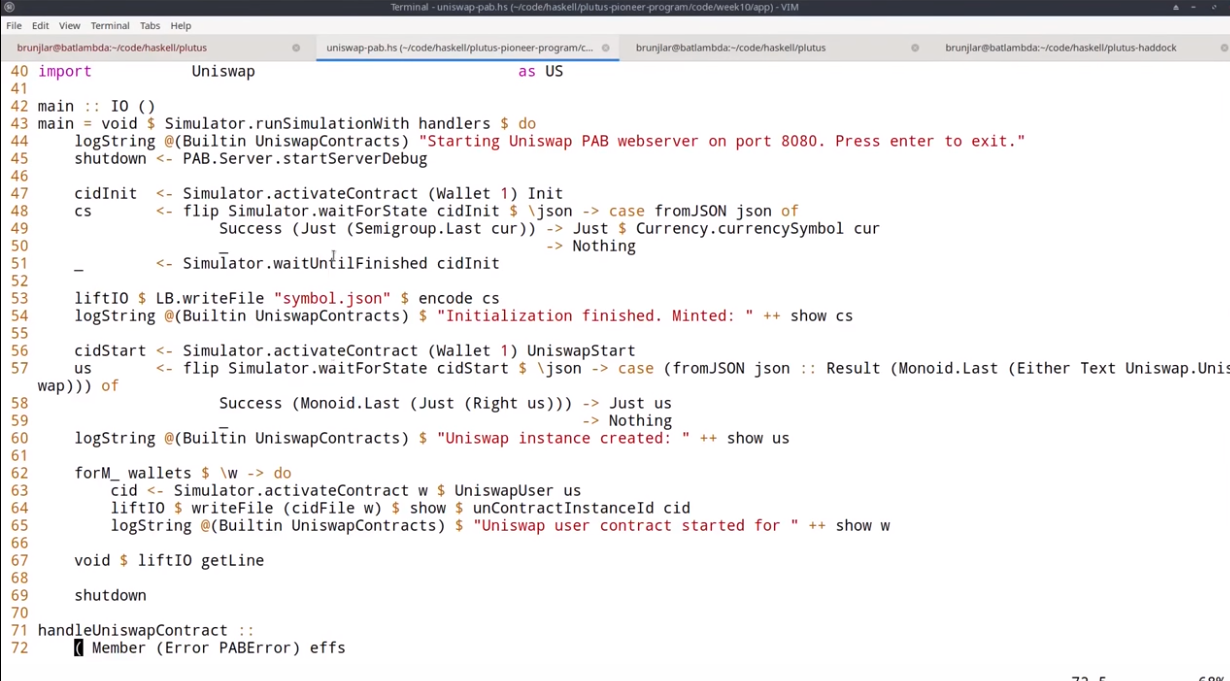Screen dimensions: 1230x681
Task: Select the uniswap-pab.hs VIM tab
Action: tap(459, 48)
